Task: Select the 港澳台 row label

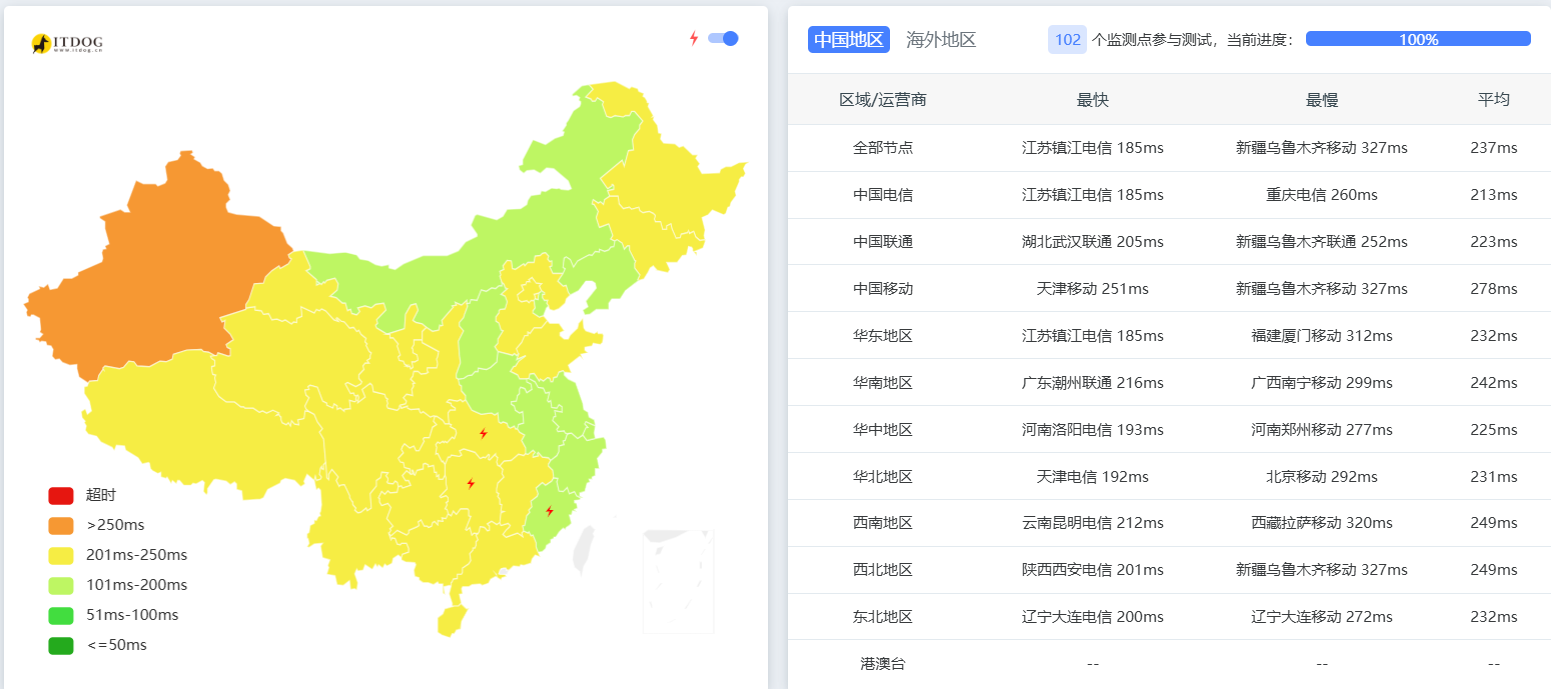Action: [x=883, y=664]
